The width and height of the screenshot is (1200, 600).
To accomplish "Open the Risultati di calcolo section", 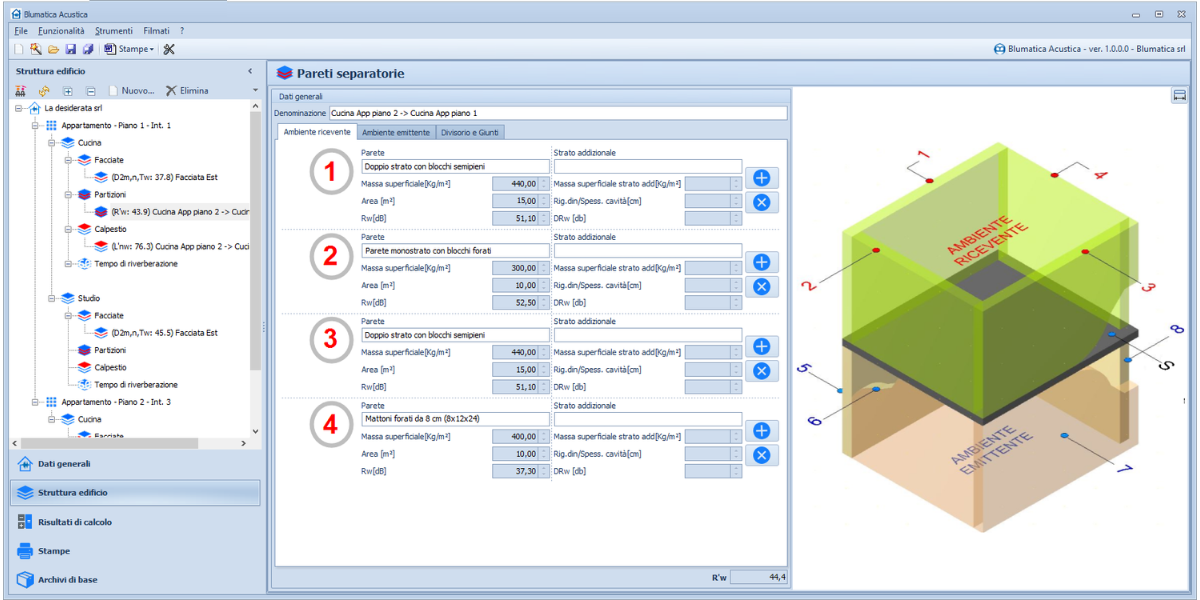I will pyautogui.click(x=75, y=522).
